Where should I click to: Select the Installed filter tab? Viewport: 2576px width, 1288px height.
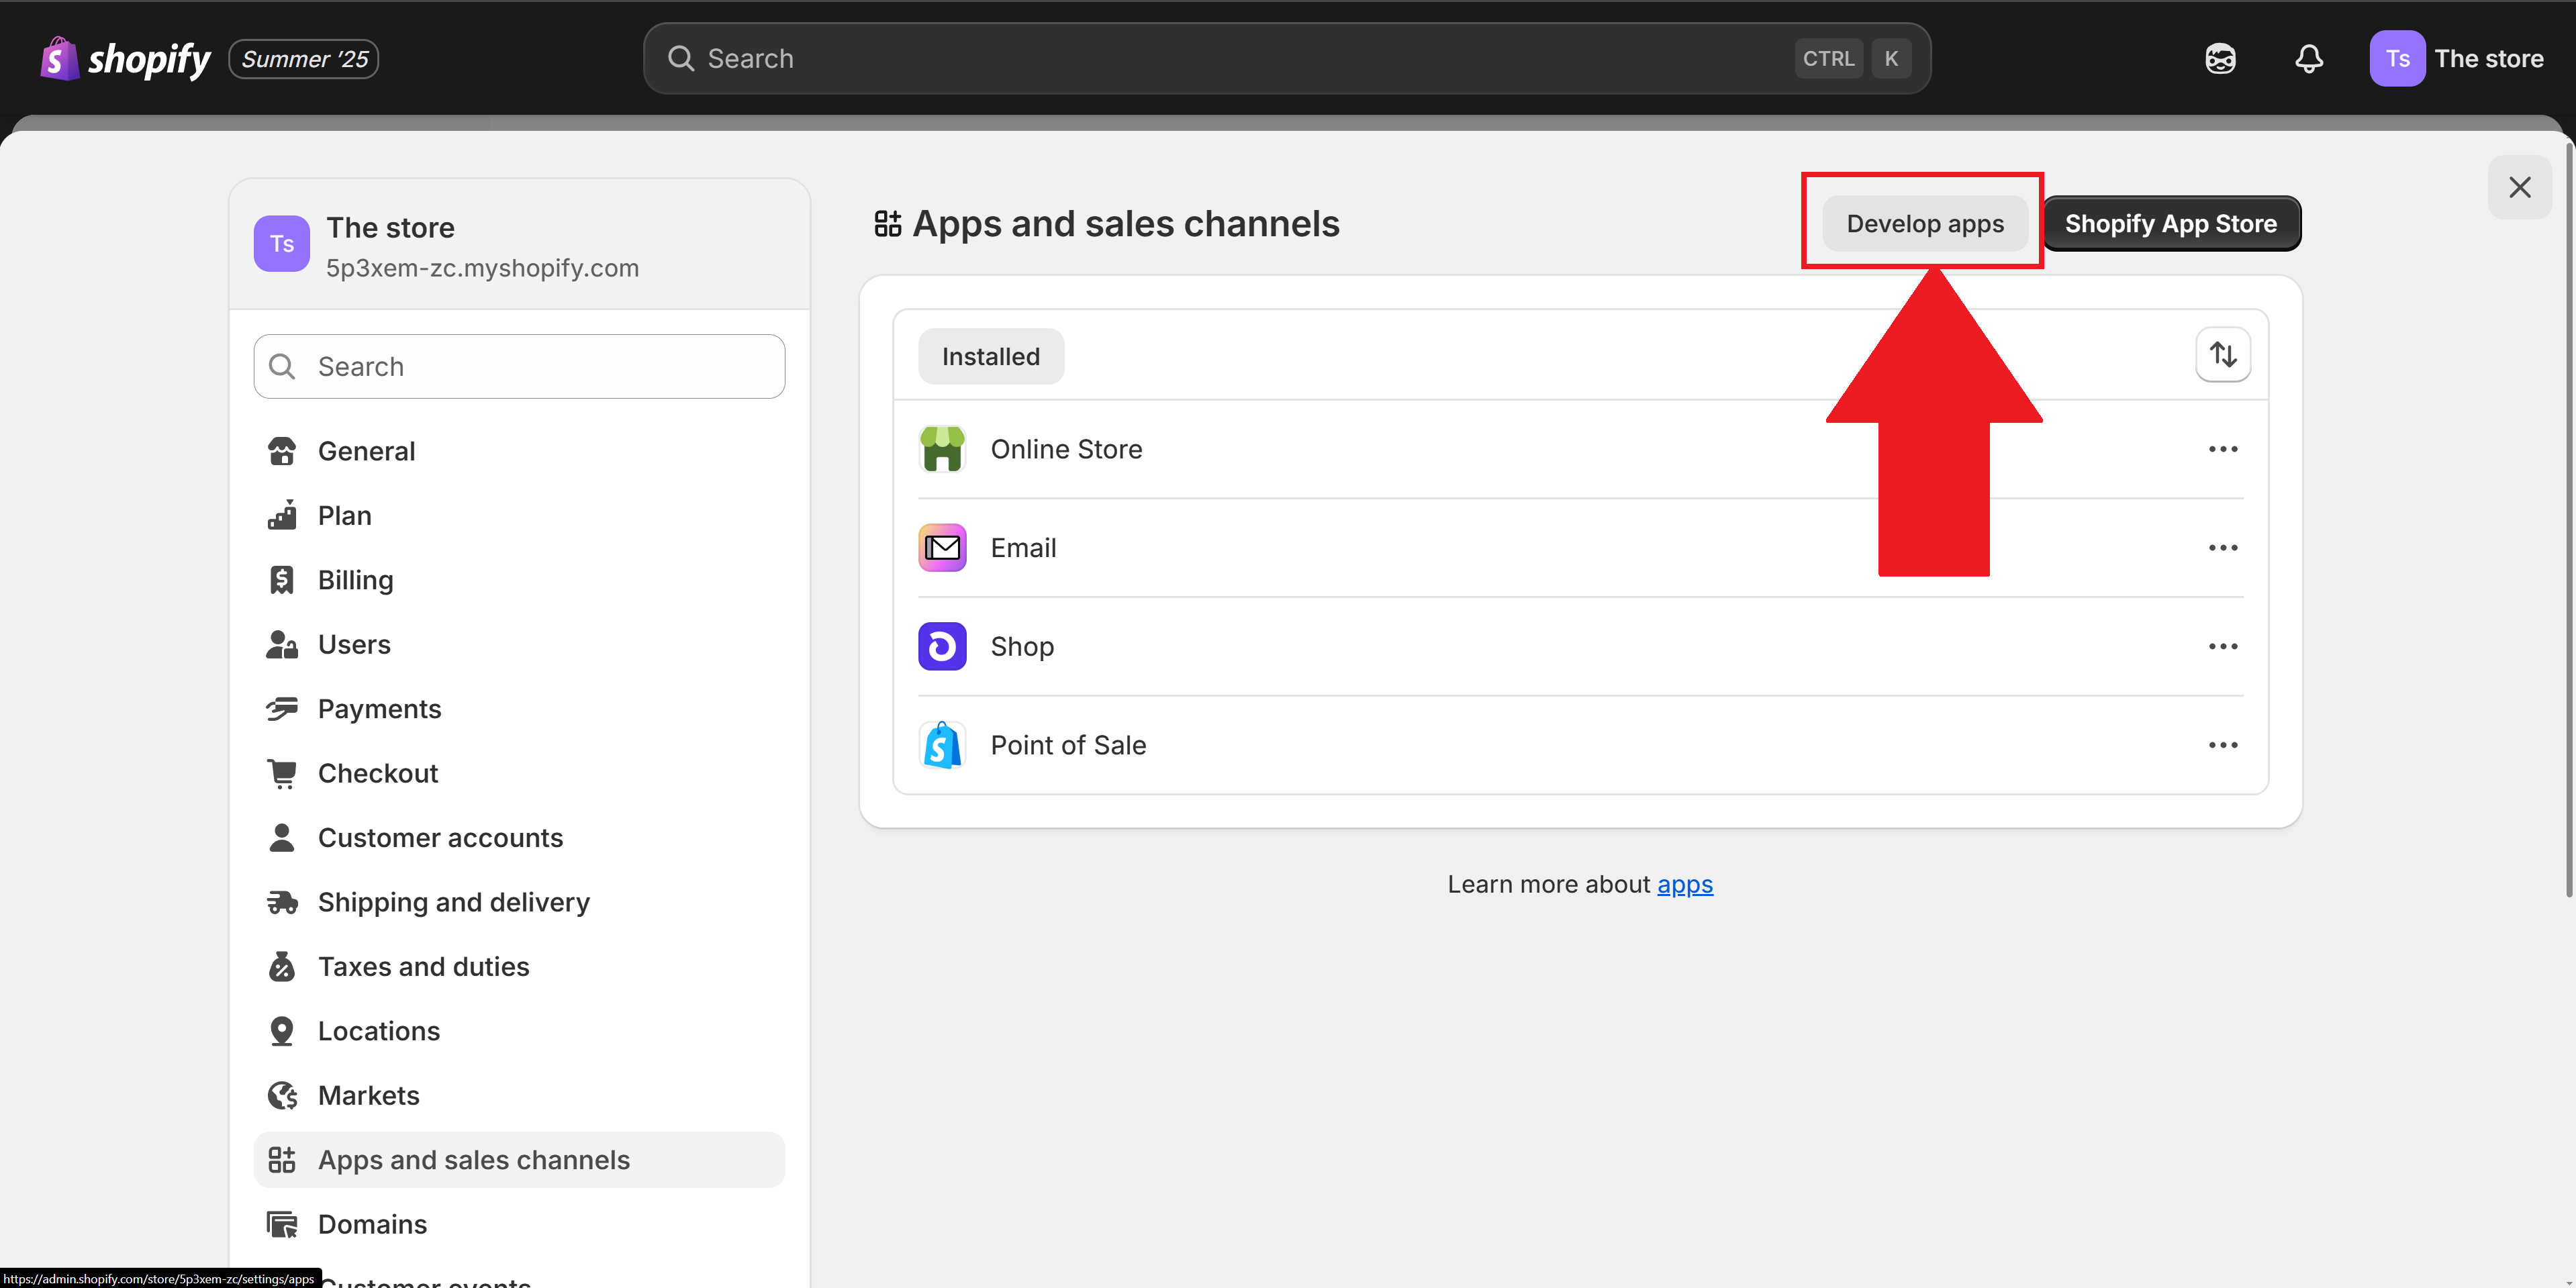990,356
